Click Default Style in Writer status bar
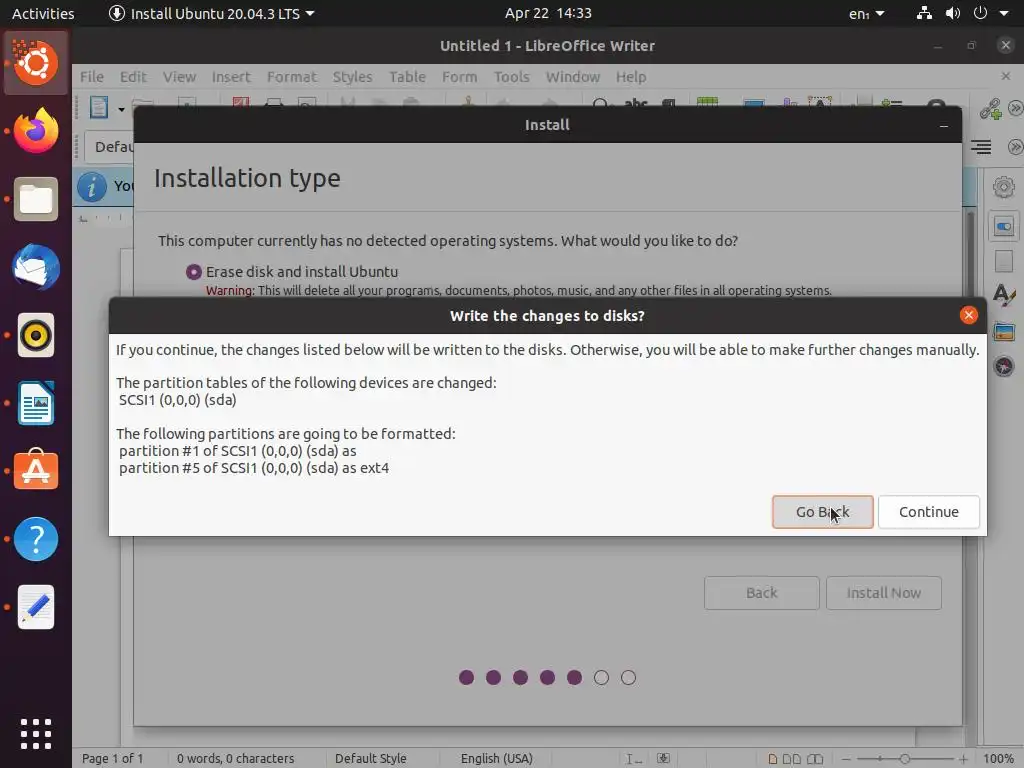 370,759
